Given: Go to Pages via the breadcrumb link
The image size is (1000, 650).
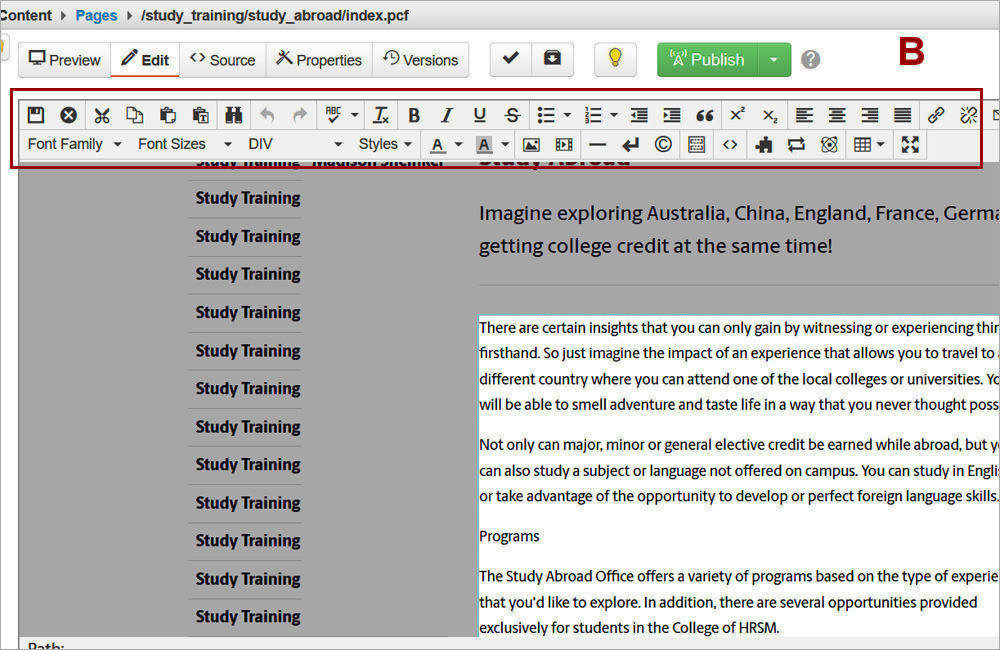Looking at the screenshot, I should tap(96, 15).
